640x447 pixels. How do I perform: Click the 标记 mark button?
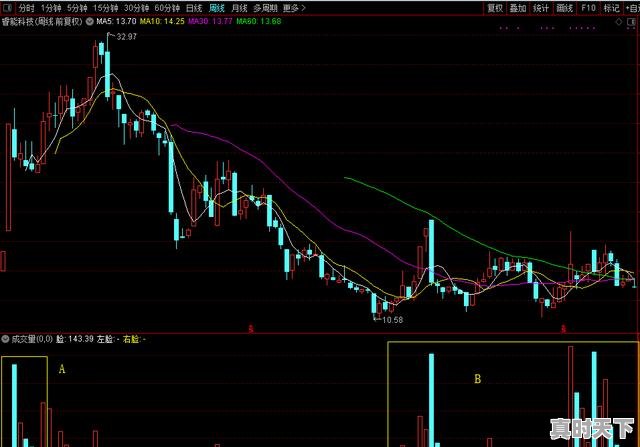click(610, 7)
